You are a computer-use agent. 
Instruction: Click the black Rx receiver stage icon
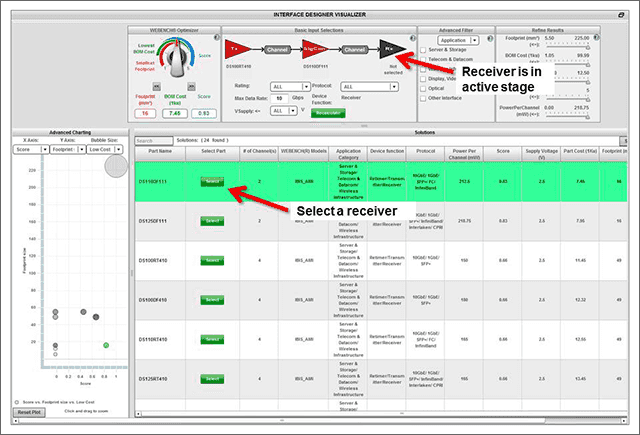[389, 48]
